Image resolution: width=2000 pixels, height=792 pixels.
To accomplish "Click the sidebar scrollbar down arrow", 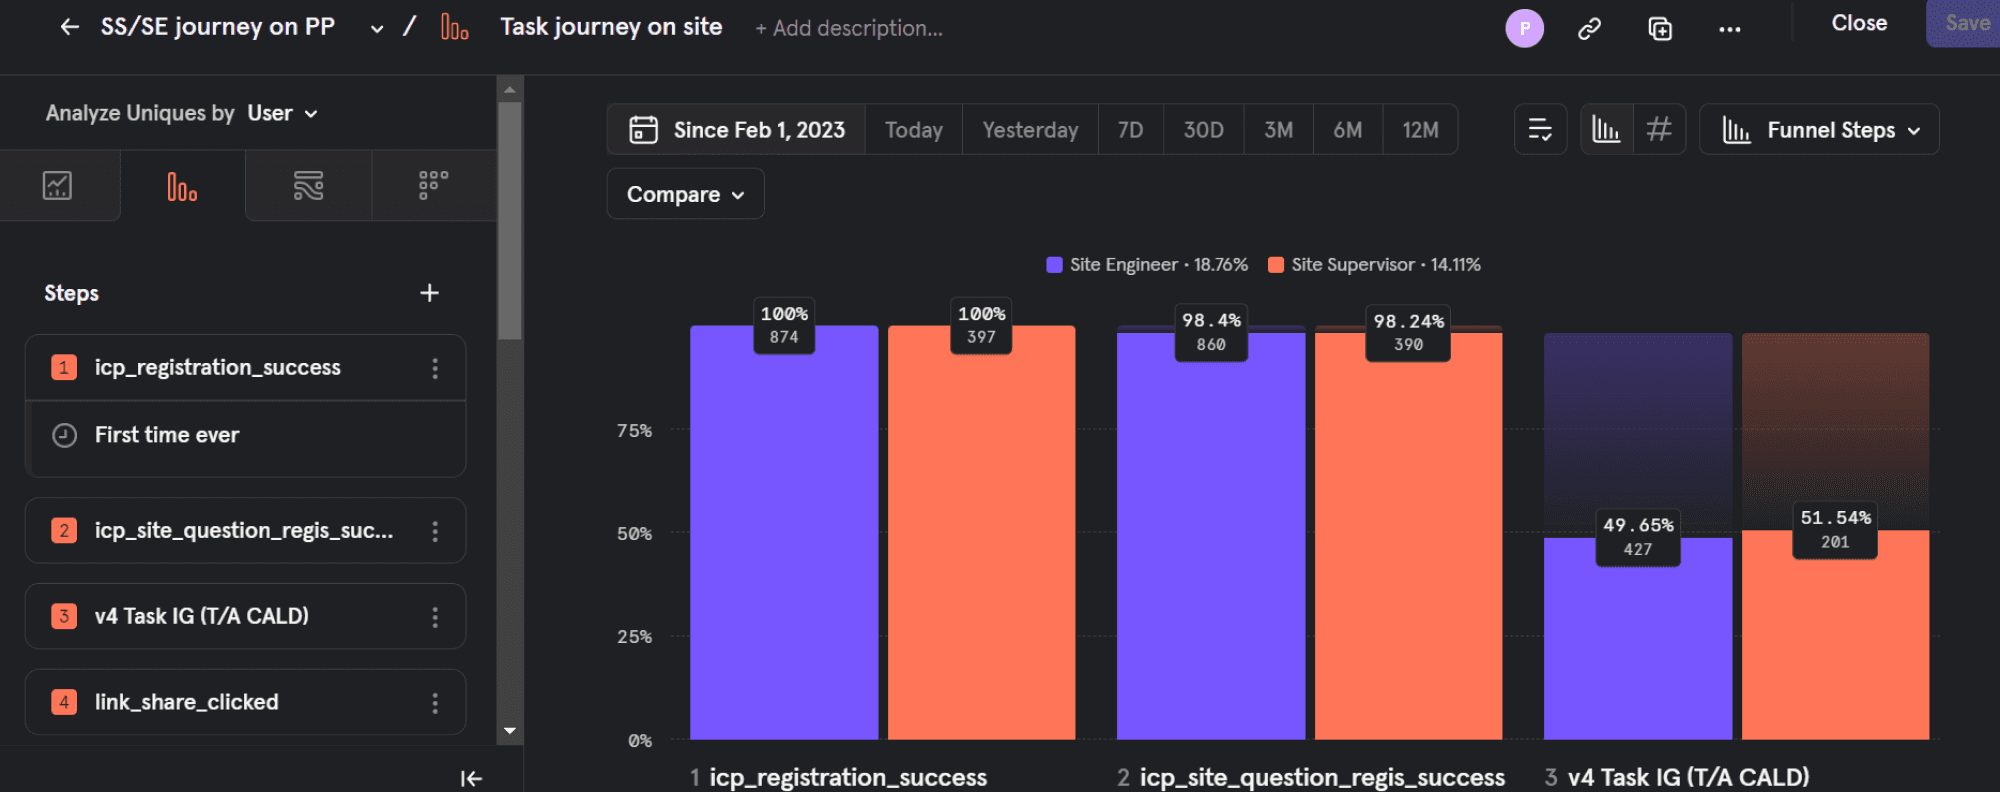I will 510,731.
